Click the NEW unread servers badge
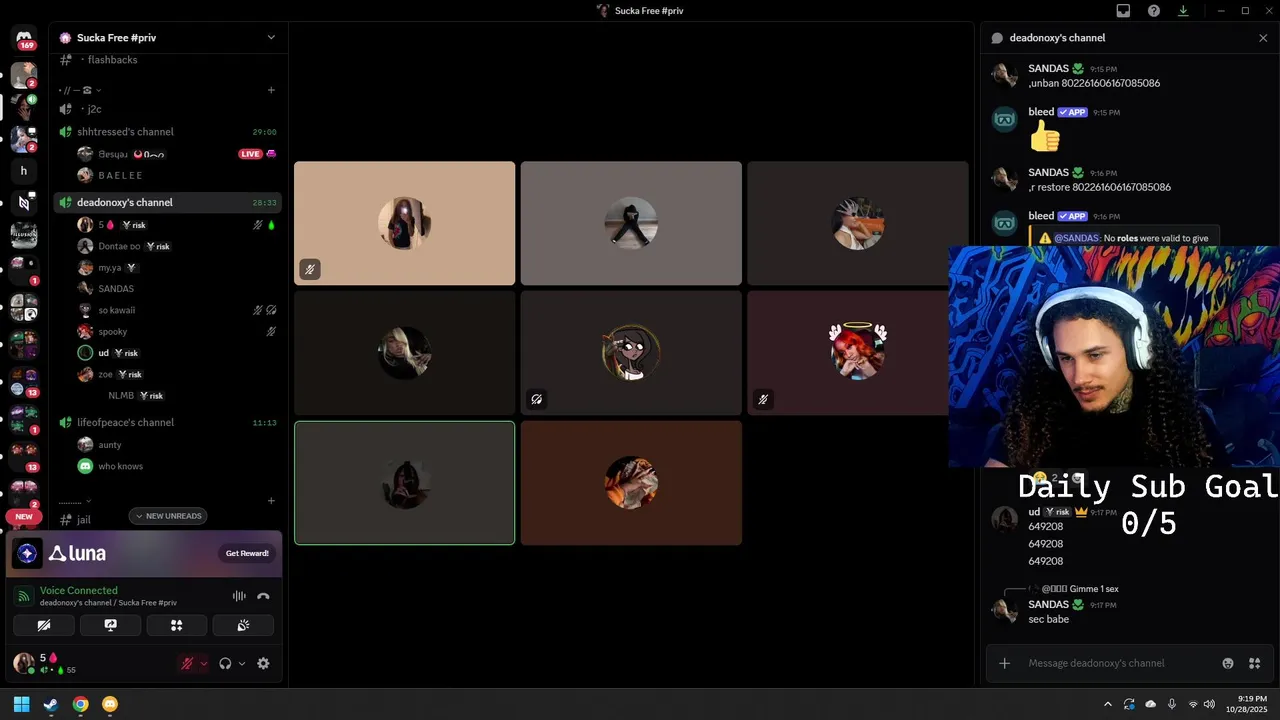The width and height of the screenshot is (1280, 720). pyautogui.click(x=24, y=517)
